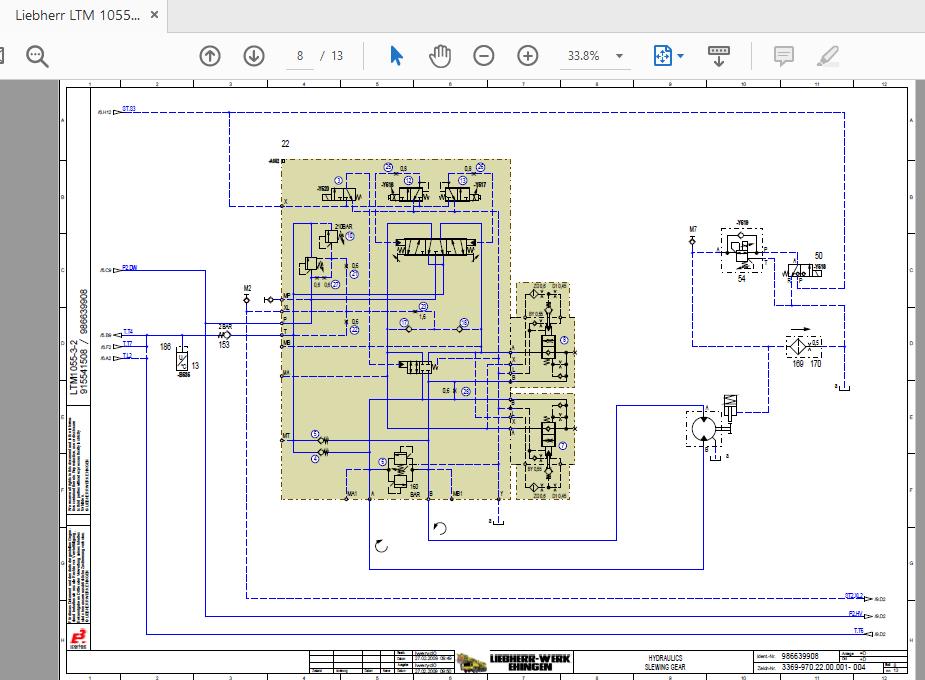Select the Hand tool in the toolbar
The image size is (925, 680).
point(440,55)
